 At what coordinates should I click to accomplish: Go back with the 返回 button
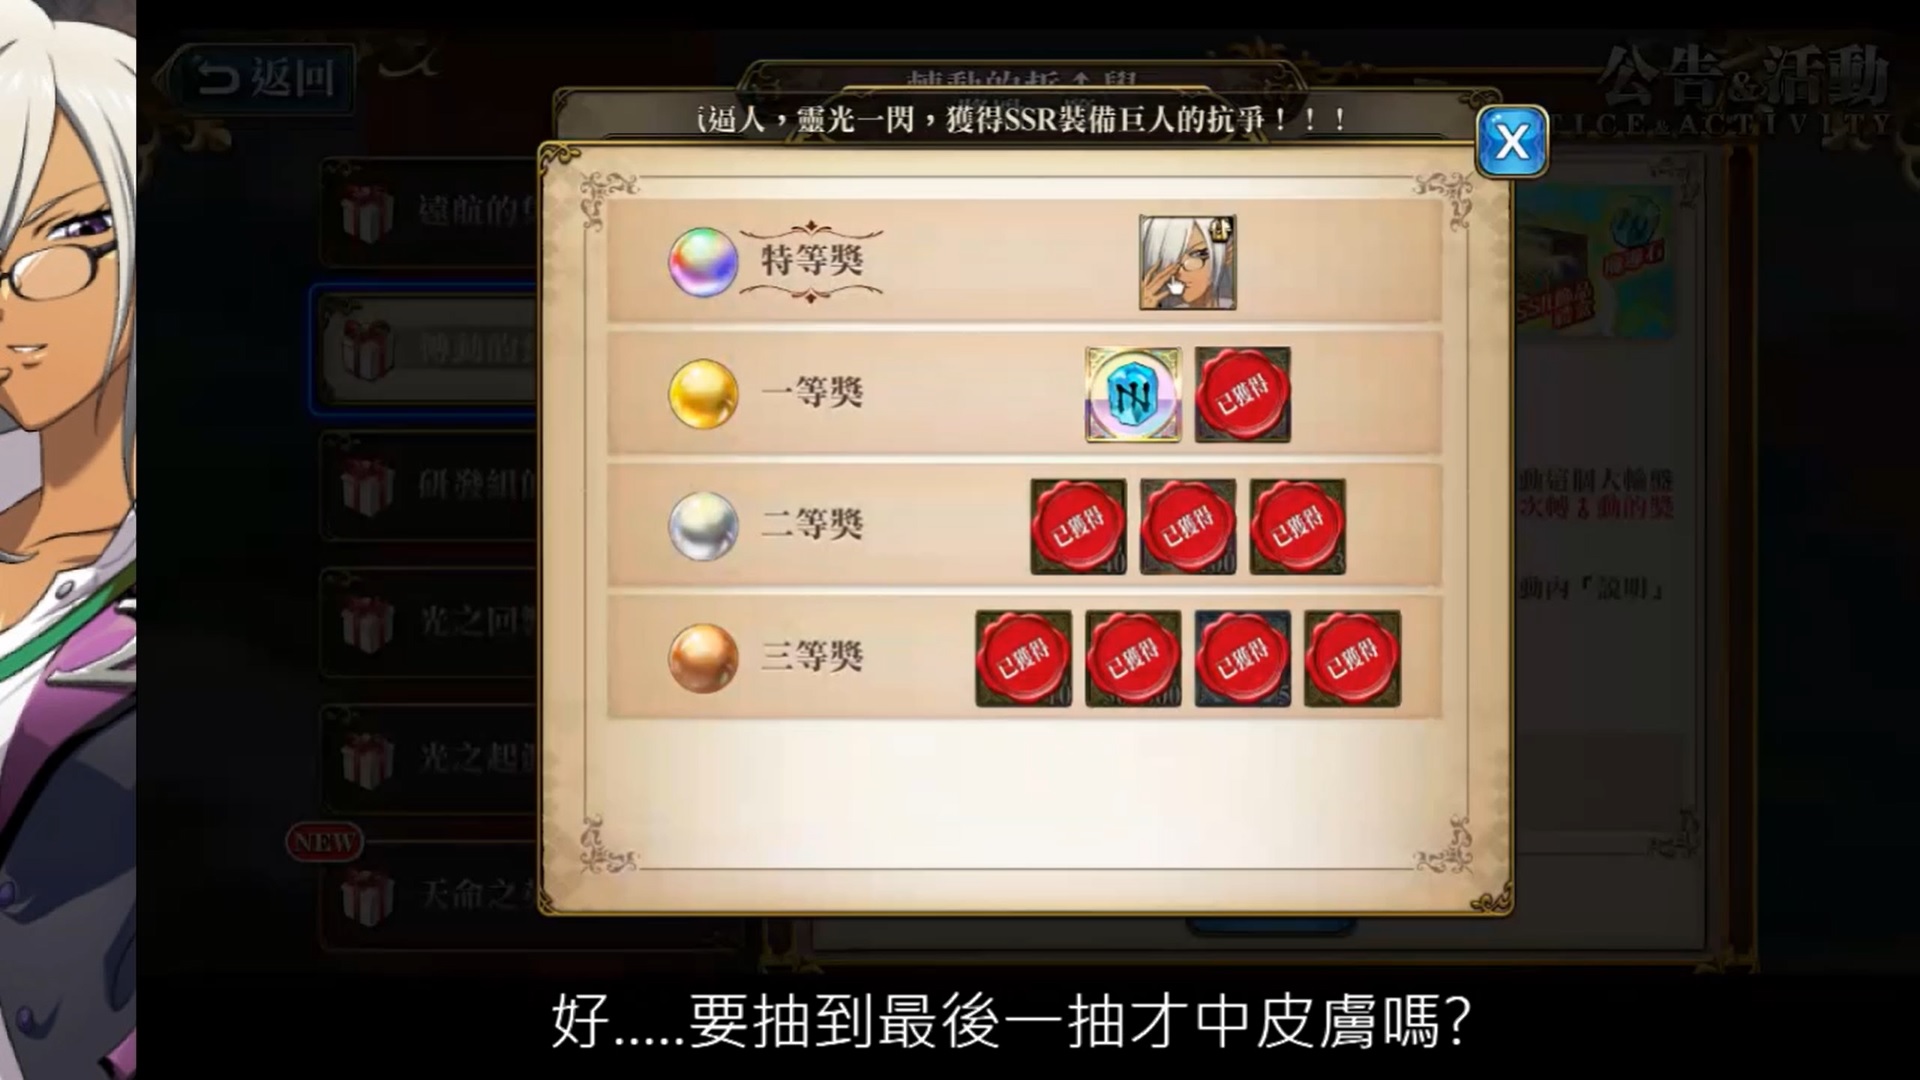[x=264, y=78]
